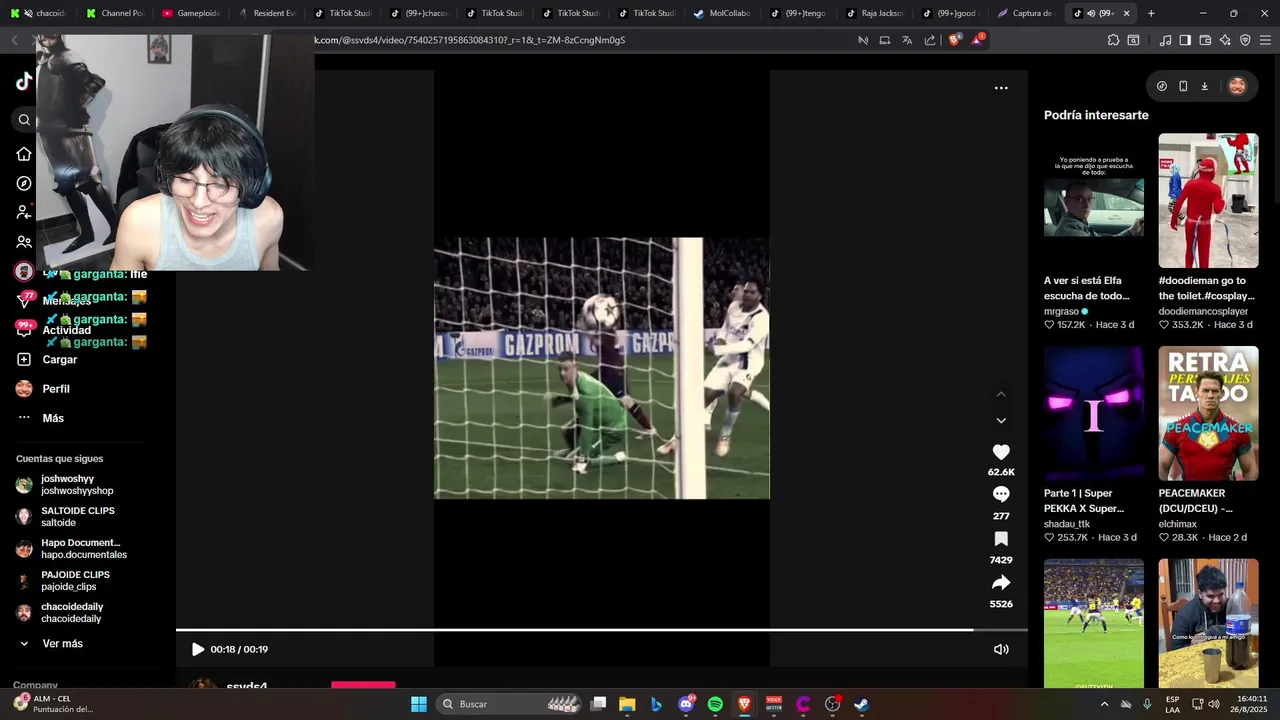
Task: Show hidden system tray icons chevron
Action: point(1104,704)
